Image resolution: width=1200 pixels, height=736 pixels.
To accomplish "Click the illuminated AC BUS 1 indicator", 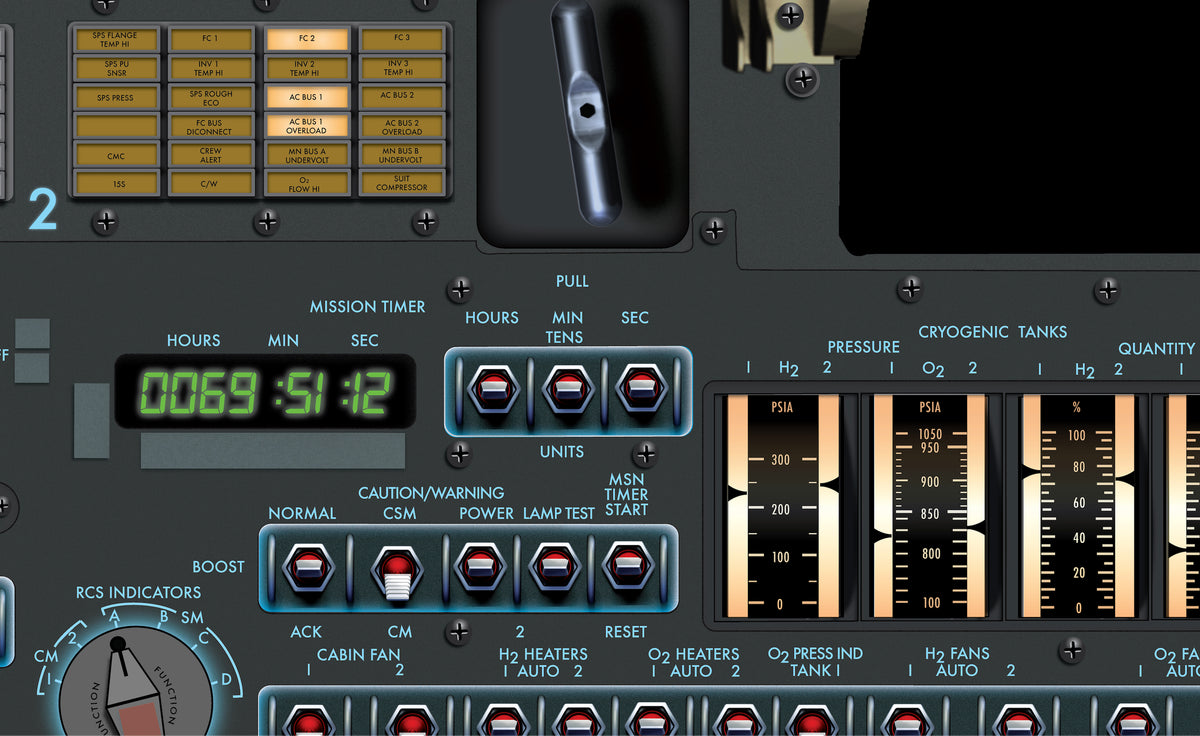I will (x=307, y=97).
